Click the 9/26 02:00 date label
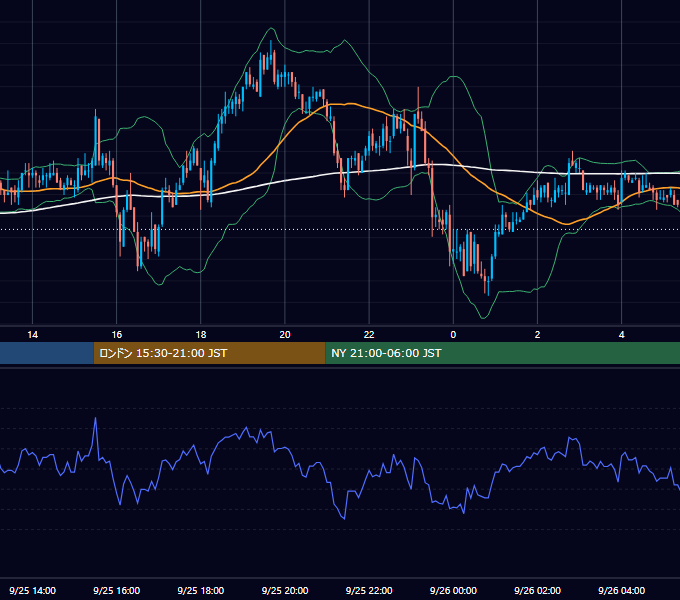The height and width of the screenshot is (600, 680). tap(537, 590)
